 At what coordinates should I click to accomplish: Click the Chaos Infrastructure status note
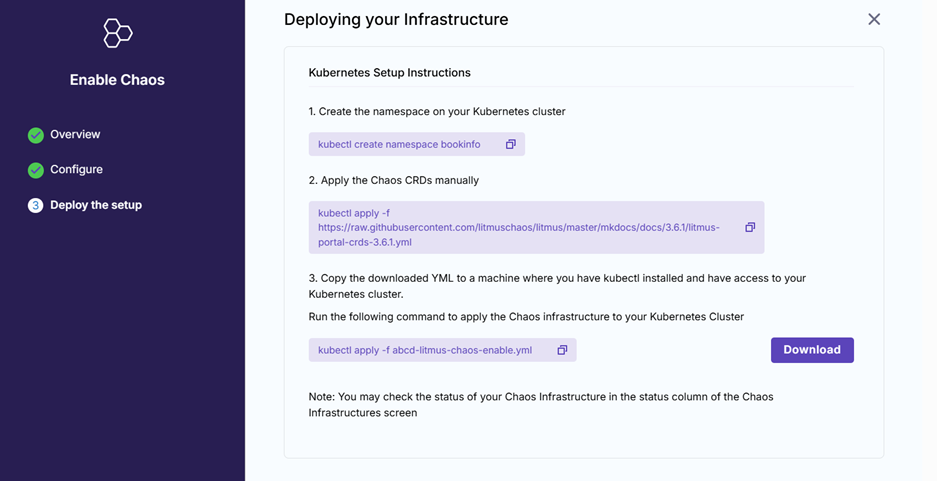540,404
